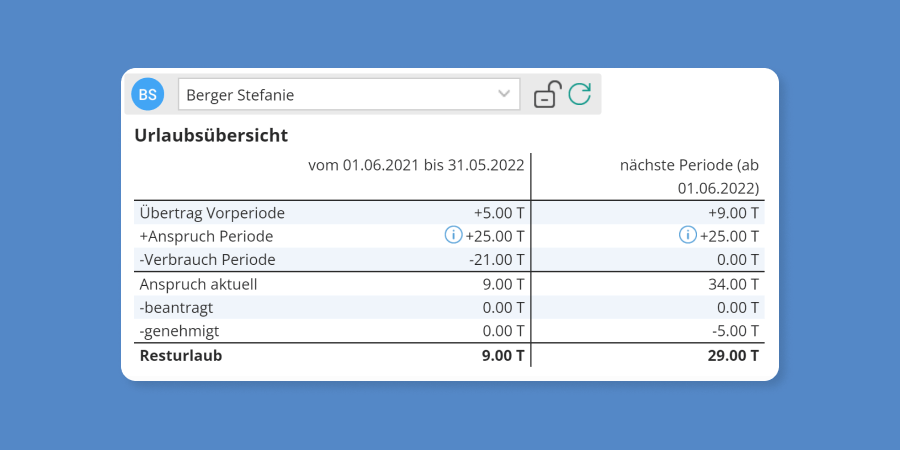Select the row label '-beantragt'

click(x=176, y=308)
